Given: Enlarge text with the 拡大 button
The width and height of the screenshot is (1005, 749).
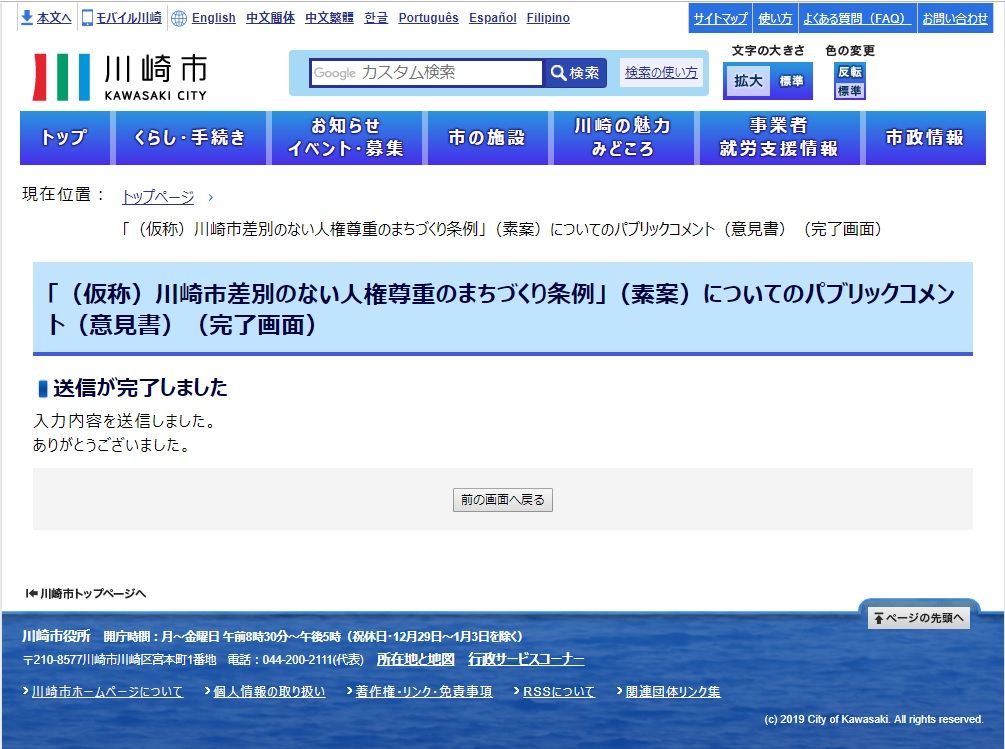Looking at the screenshot, I should 747,81.
